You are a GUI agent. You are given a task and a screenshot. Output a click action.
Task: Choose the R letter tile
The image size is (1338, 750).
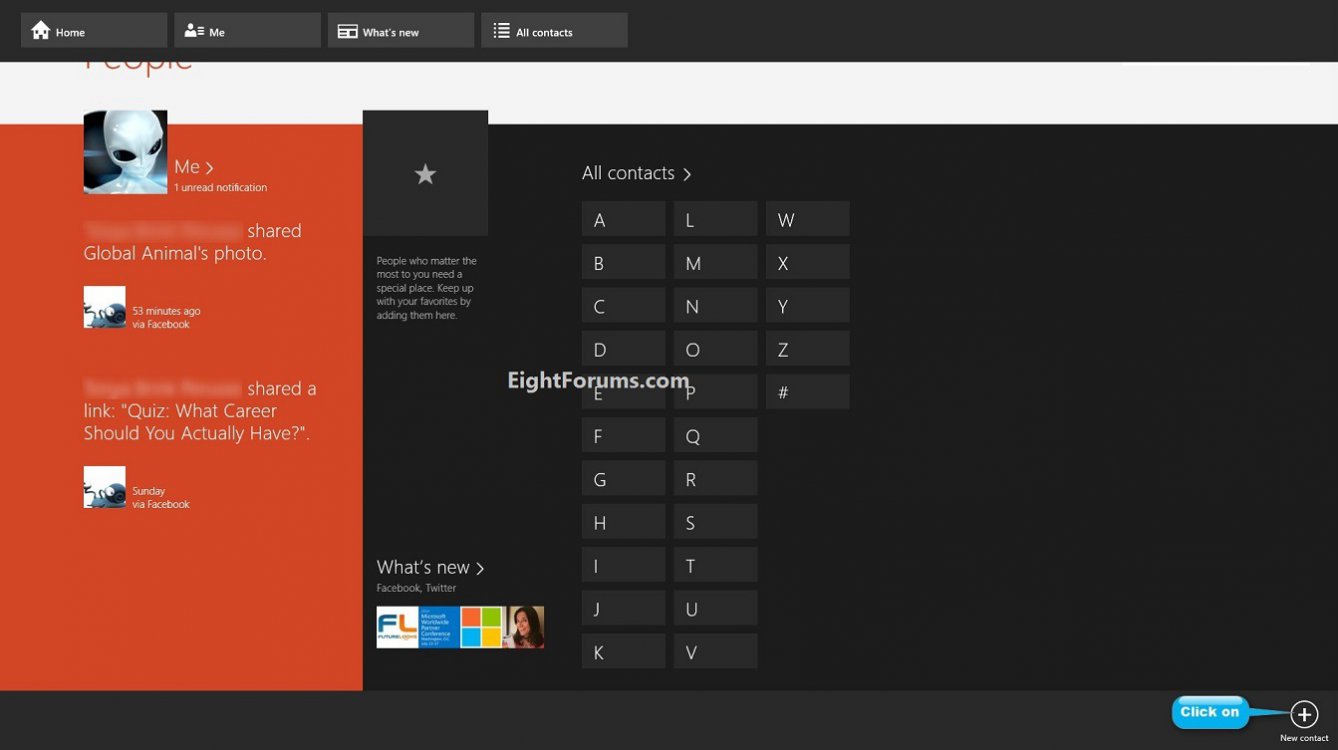coord(715,478)
